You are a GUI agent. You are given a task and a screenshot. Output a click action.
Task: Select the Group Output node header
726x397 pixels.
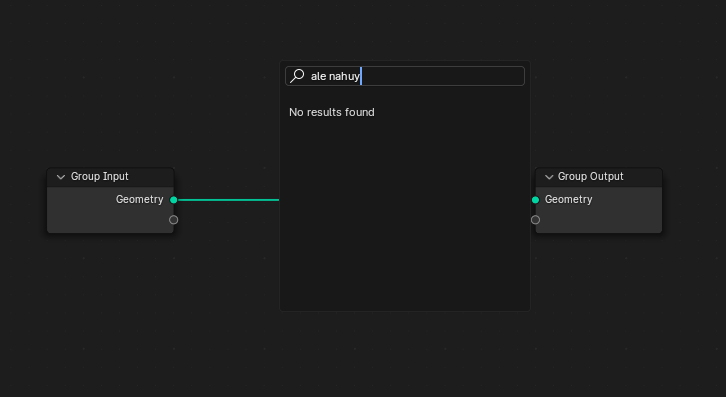click(599, 177)
